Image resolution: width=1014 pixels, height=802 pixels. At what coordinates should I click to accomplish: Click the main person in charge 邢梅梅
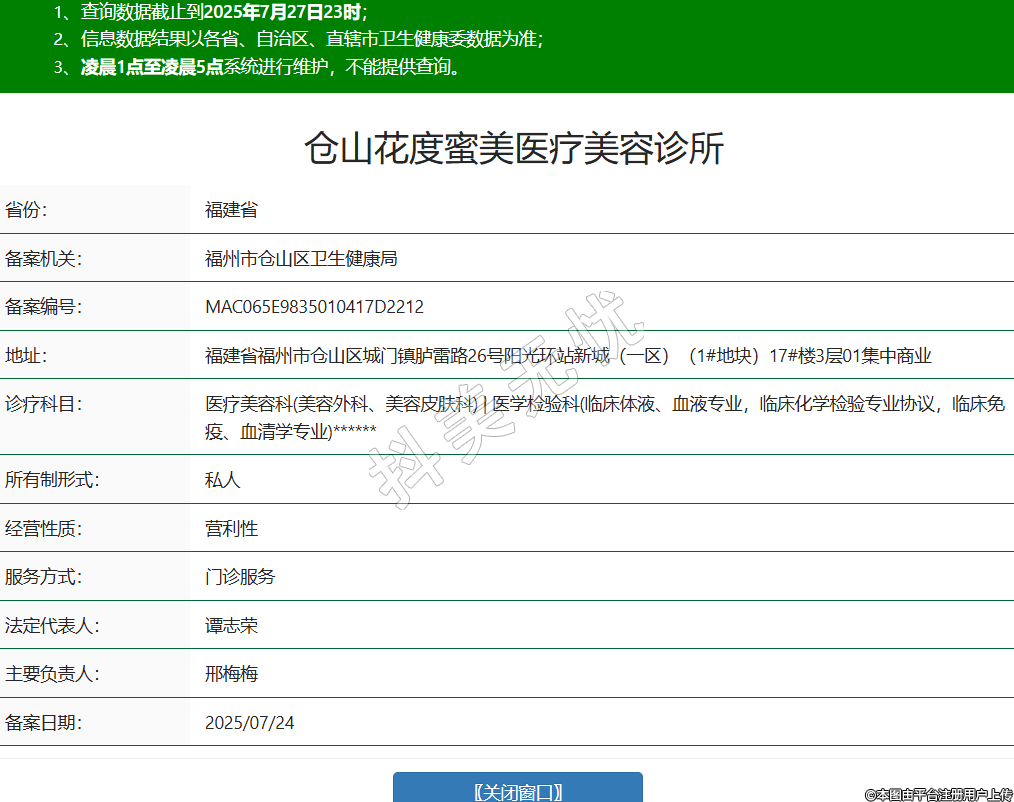click(231, 674)
